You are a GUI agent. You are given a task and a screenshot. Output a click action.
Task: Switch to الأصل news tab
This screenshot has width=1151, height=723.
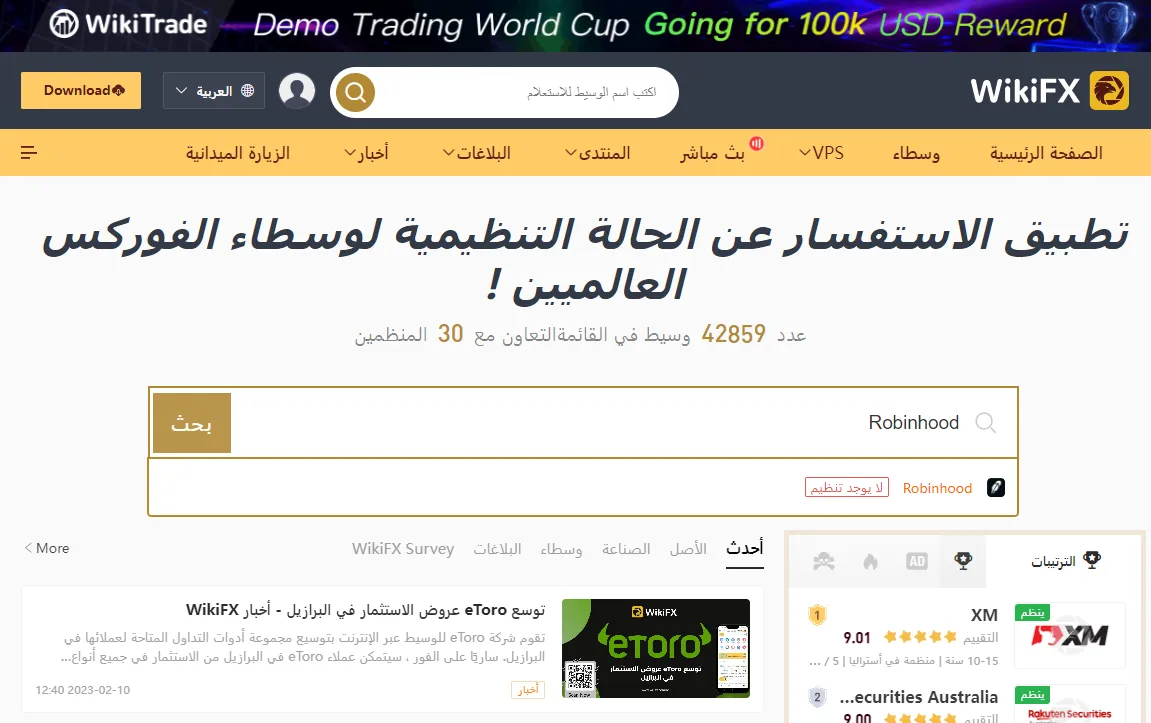tap(689, 549)
